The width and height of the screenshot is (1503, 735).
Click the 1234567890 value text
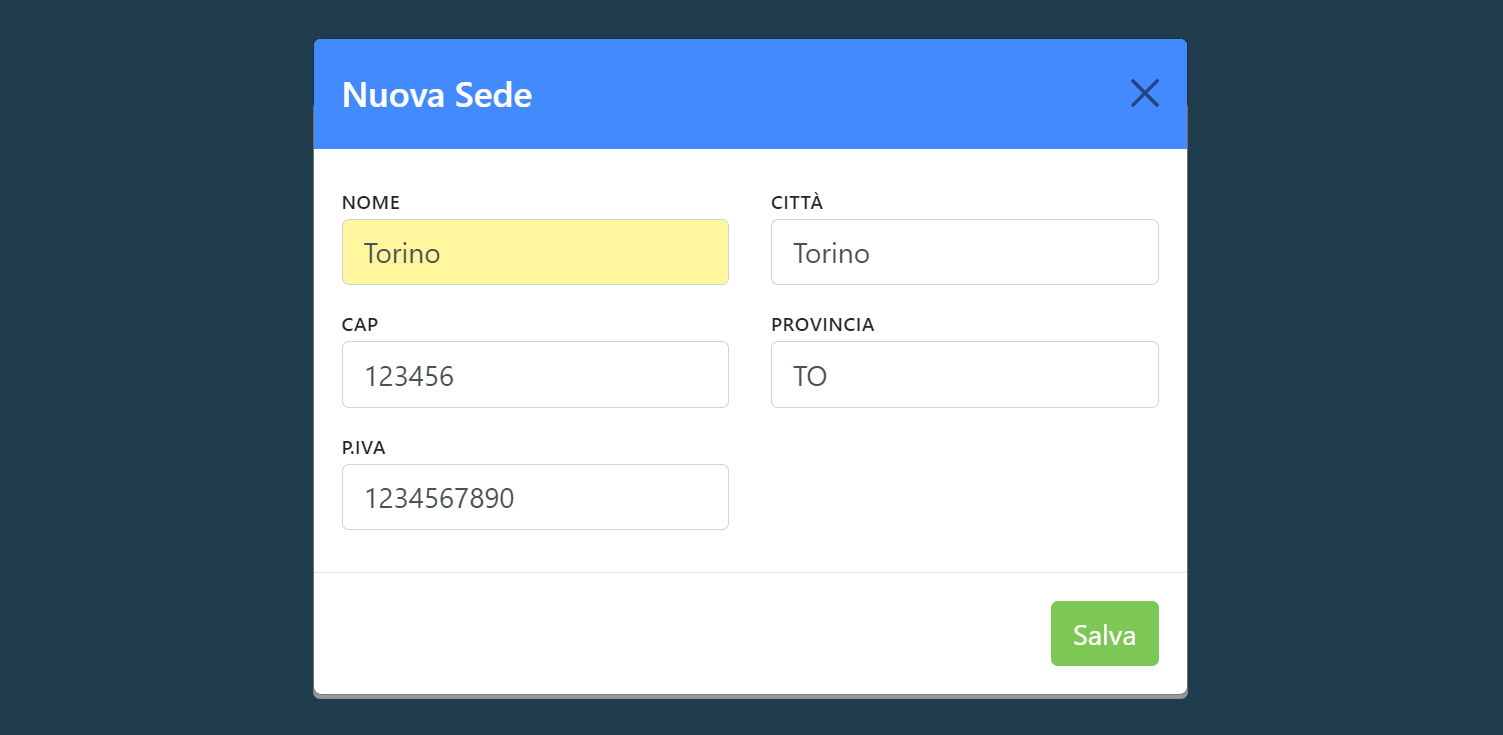point(439,498)
